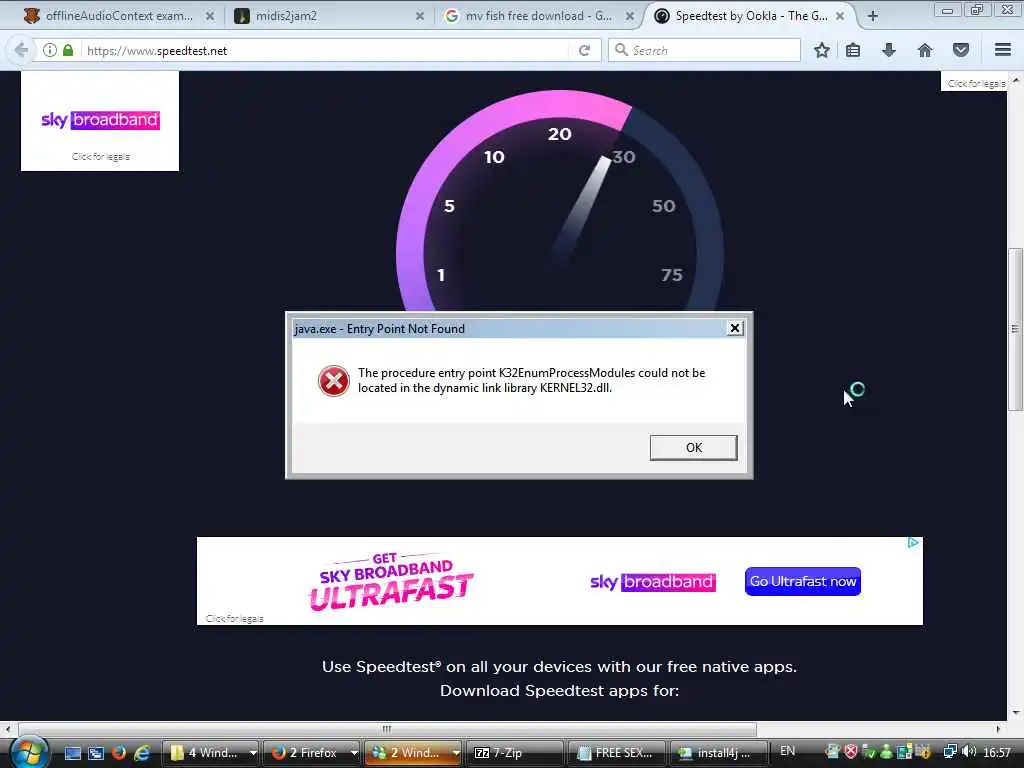This screenshot has height=768, width=1024.
Task: Expand the highlighted 2 Wind... taskbar group
Action: (x=413, y=752)
